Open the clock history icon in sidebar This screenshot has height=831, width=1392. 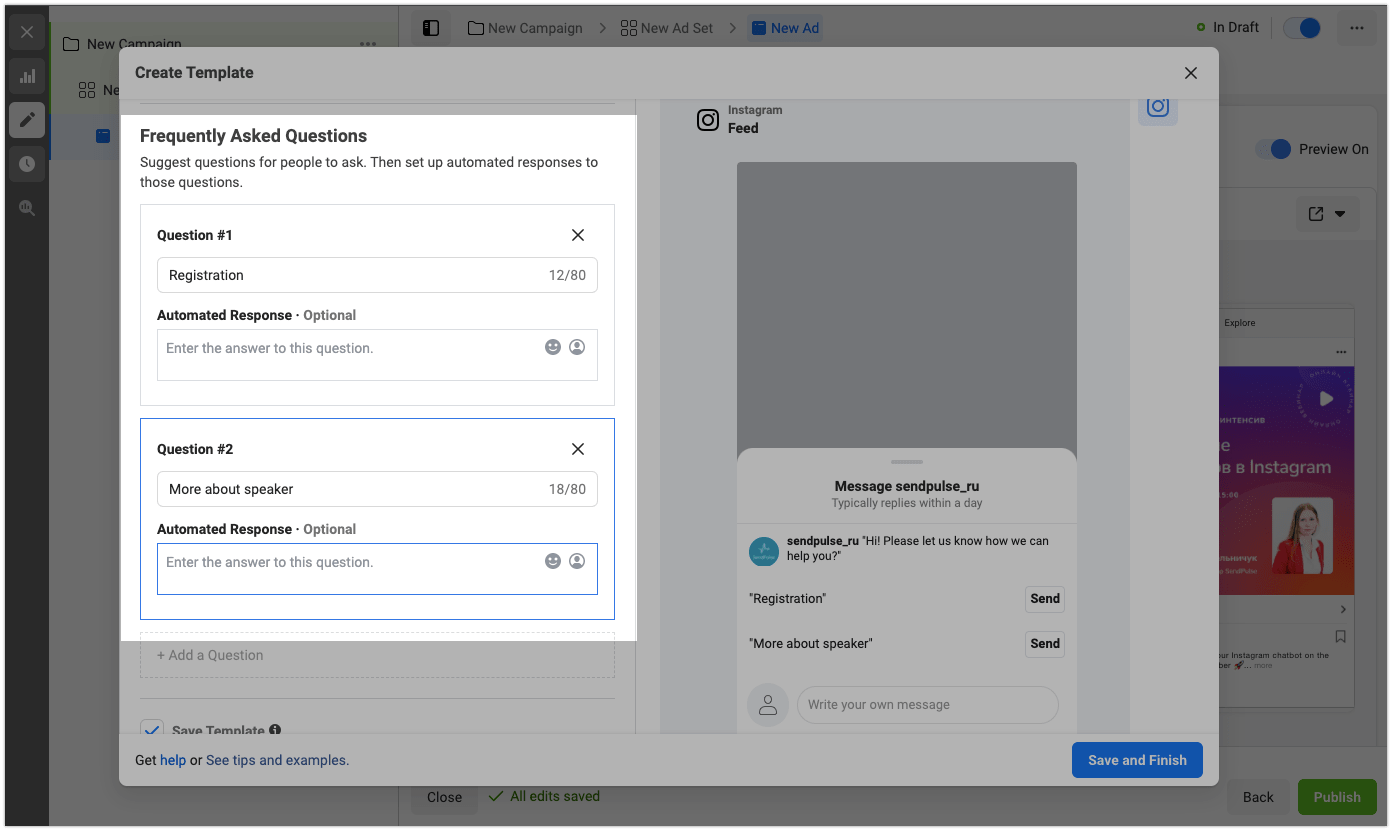point(27,164)
